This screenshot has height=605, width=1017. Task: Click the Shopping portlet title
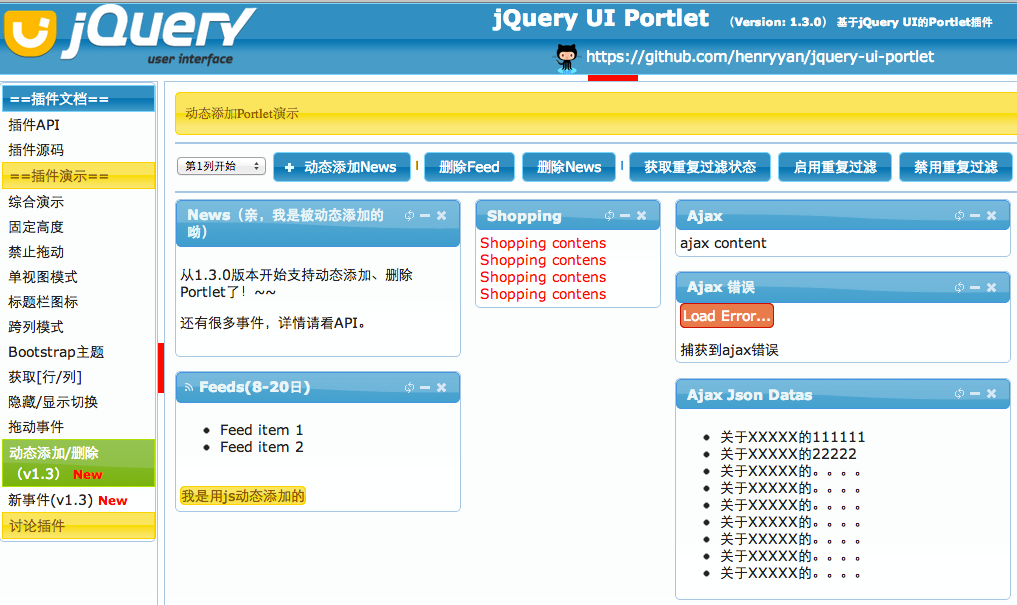click(x=524, y=216)
